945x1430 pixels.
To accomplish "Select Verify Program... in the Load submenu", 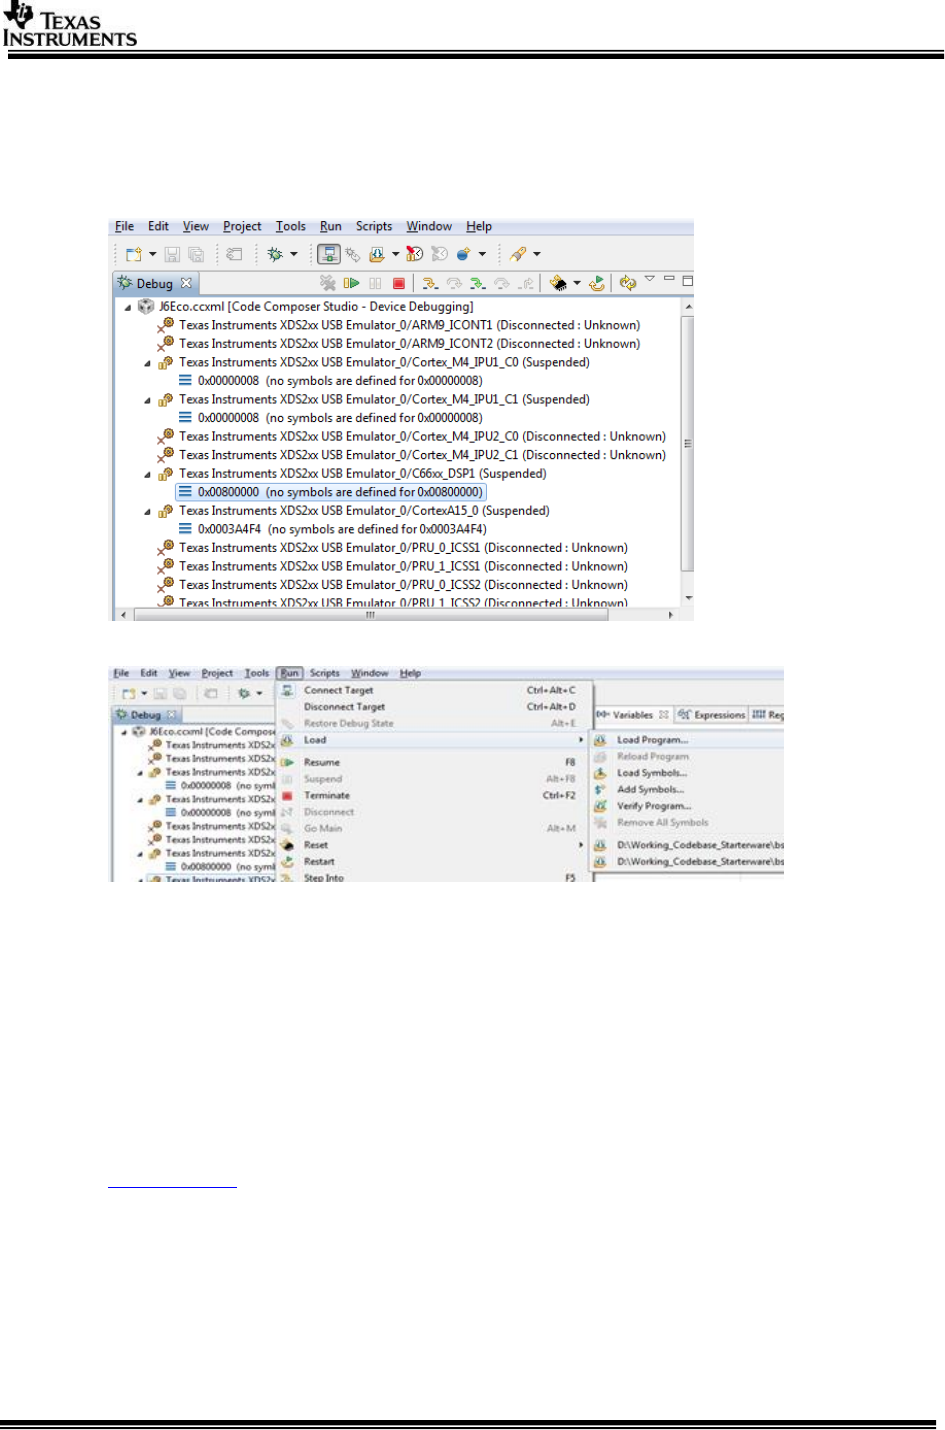I will [654, 806].
